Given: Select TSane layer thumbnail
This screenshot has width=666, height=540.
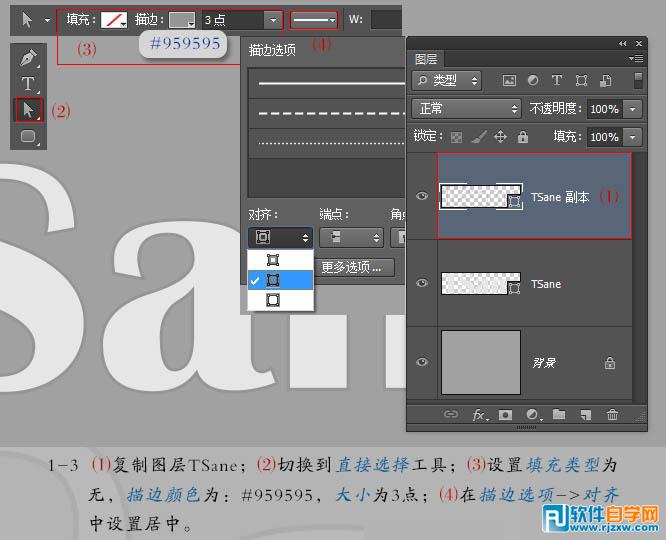Looking at the screenshot, I should [480, 283].
